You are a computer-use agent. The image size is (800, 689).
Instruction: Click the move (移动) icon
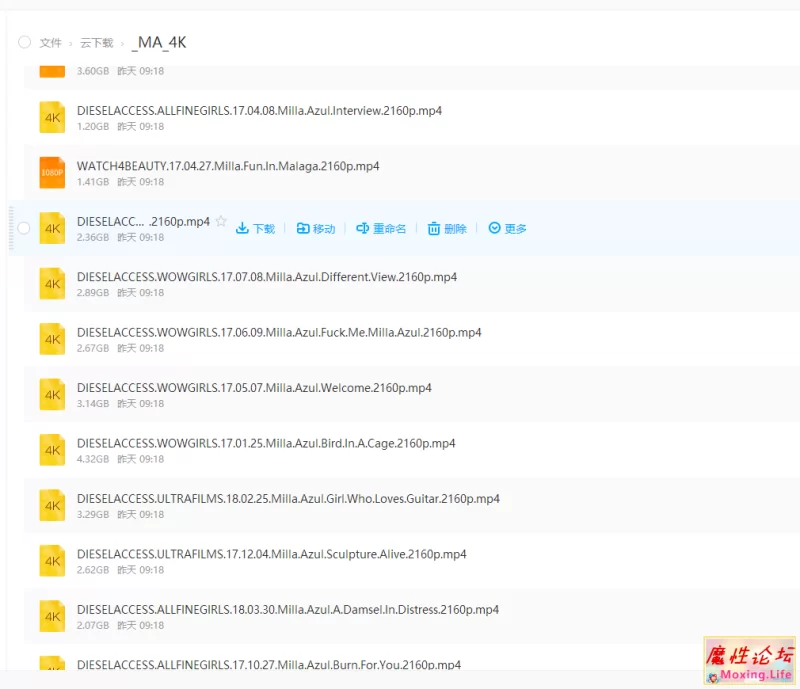point(303,229)
